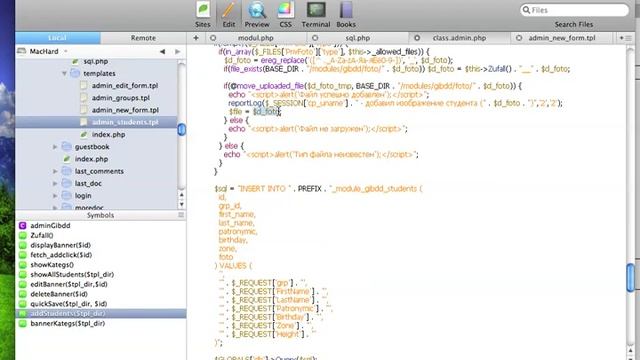The width and height of the screenshot is (640, 360).
Task: Open admin_new_form.tpl in file tree
Action: (x=125, y=110)
